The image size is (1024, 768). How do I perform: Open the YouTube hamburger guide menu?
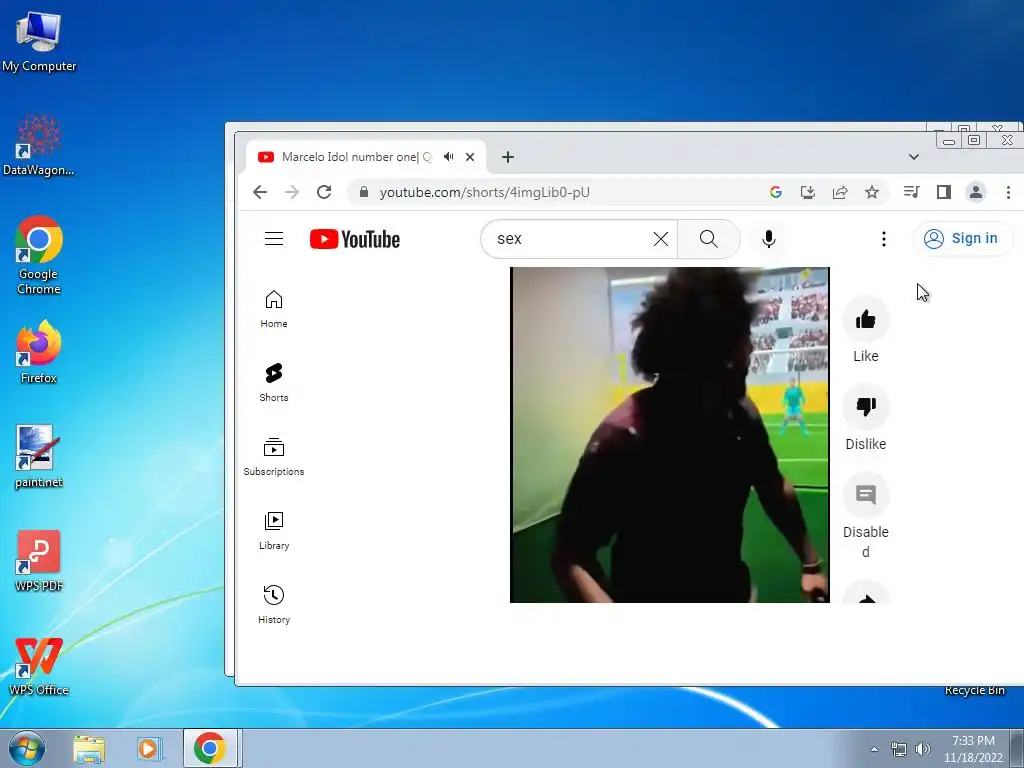(x=274, y=239)
